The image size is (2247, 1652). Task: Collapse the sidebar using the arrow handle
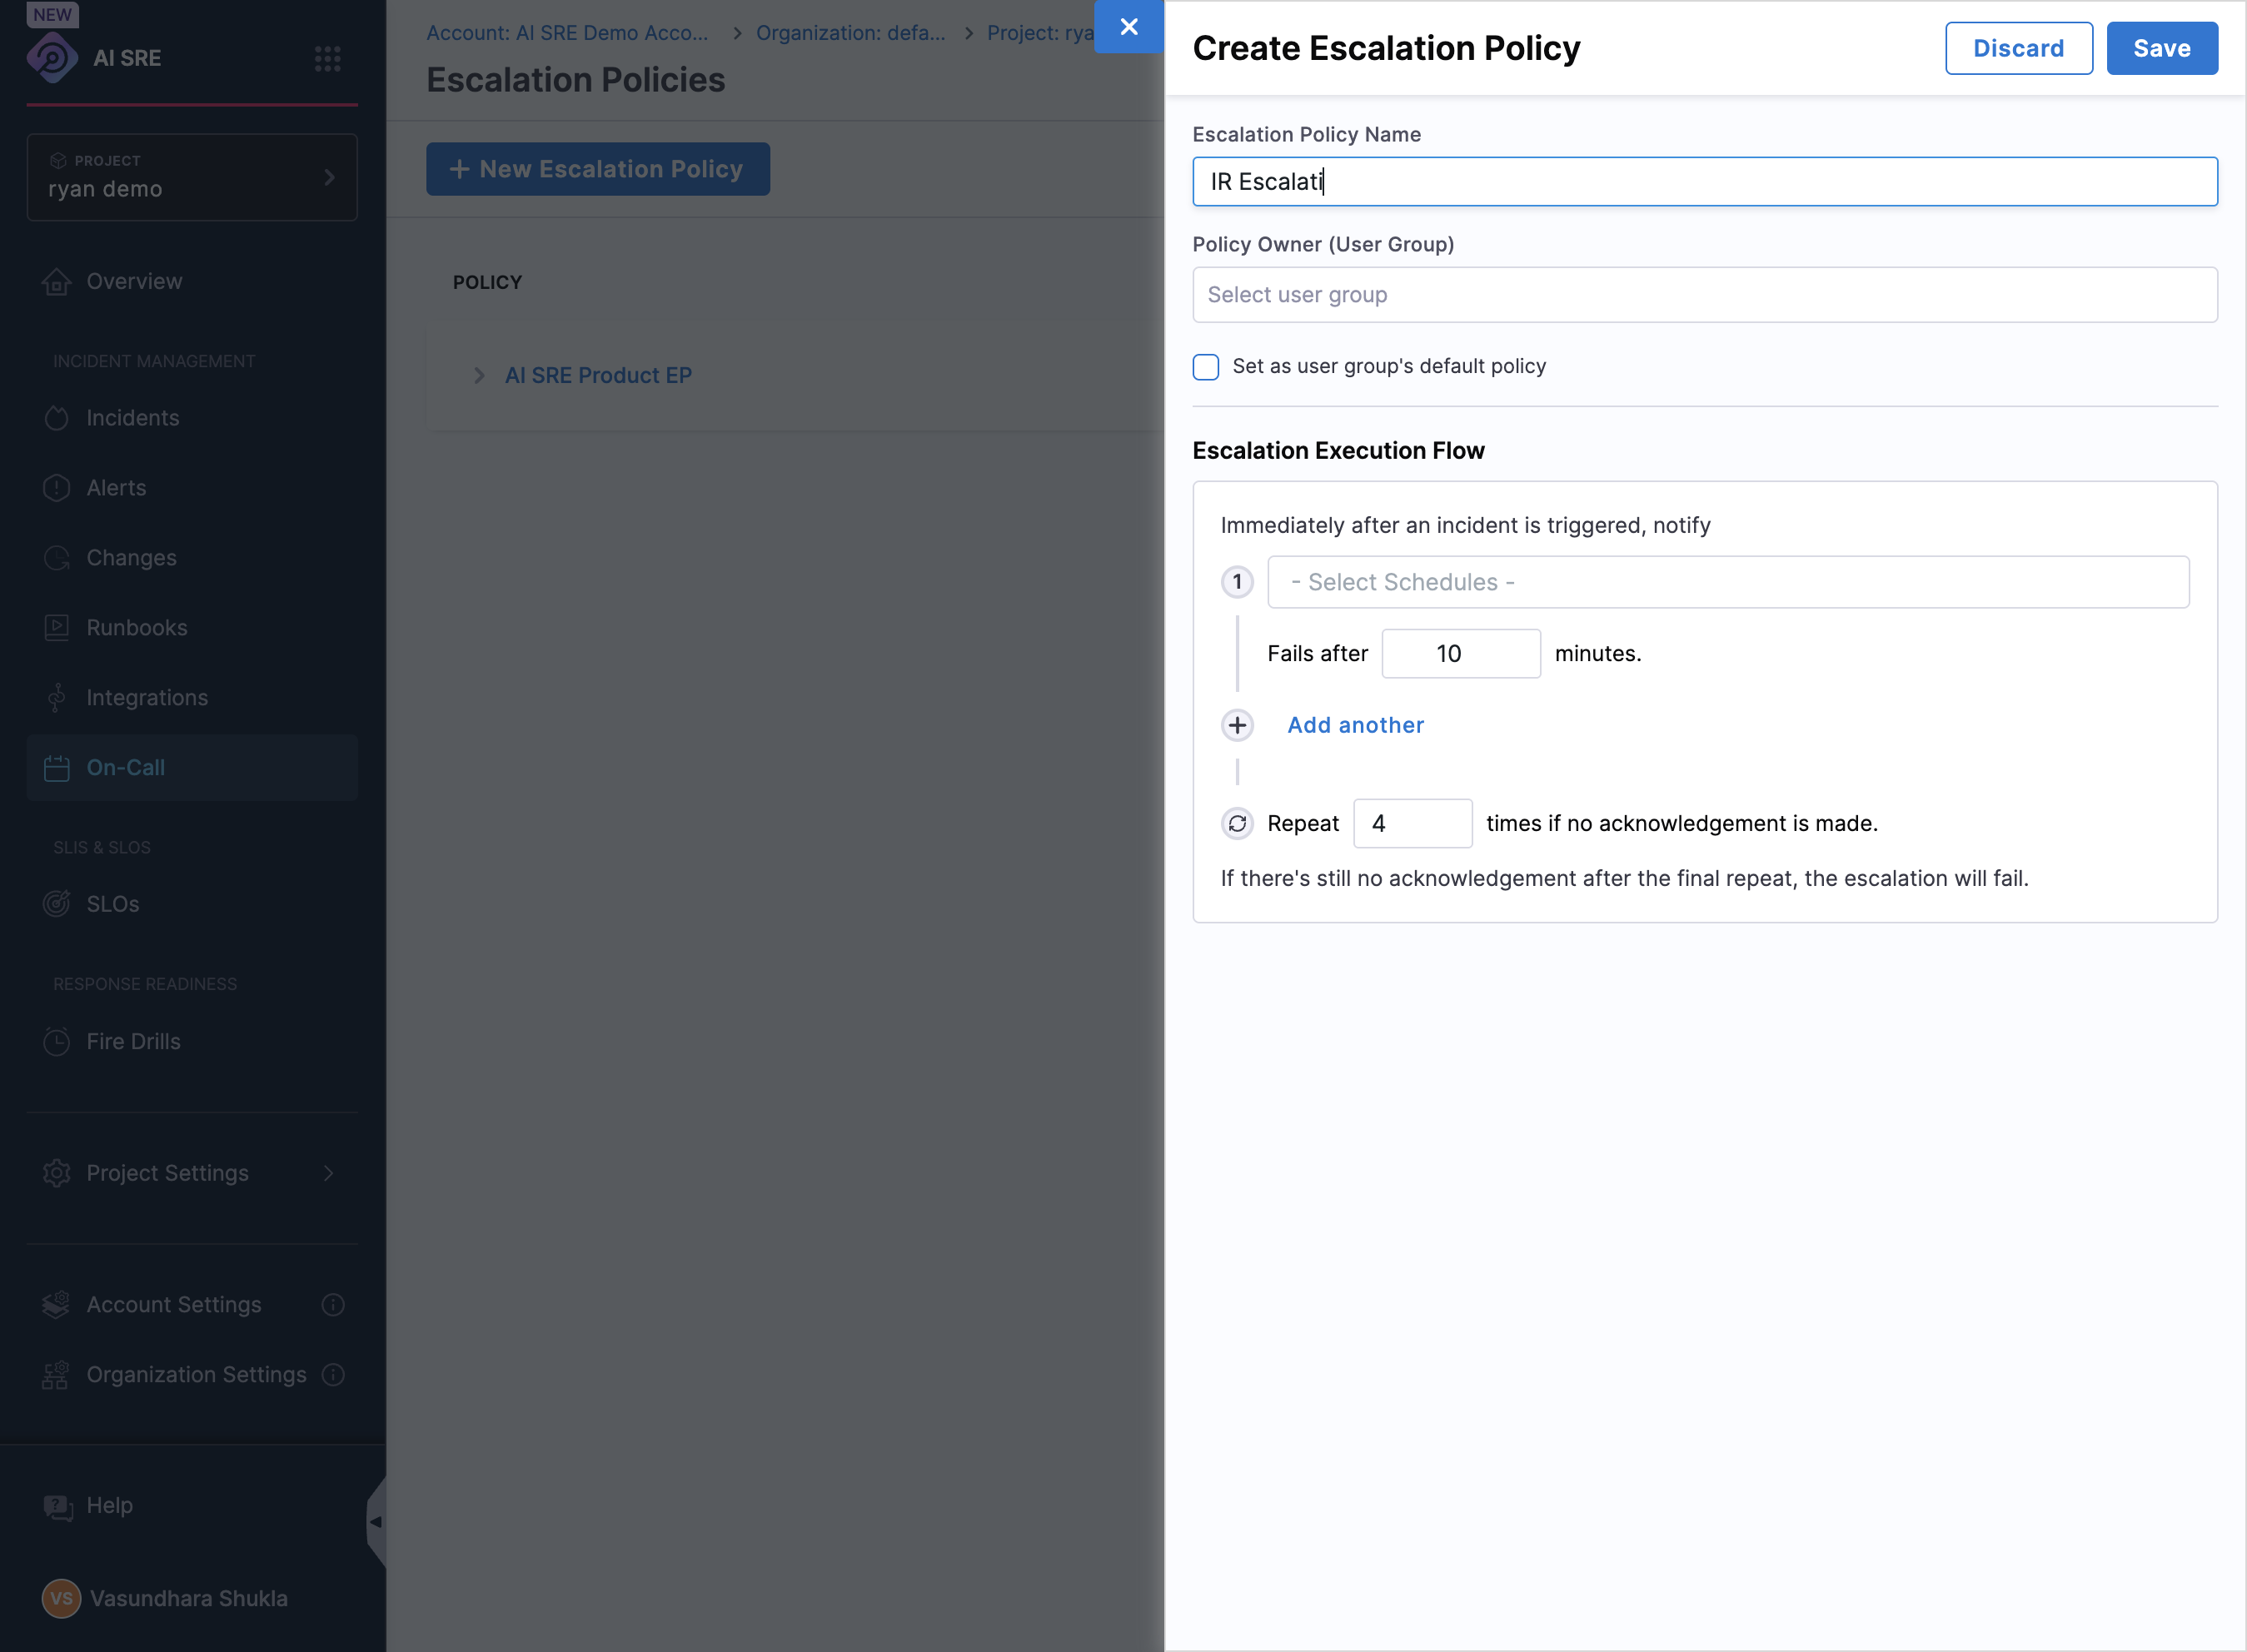point(376,1522)
